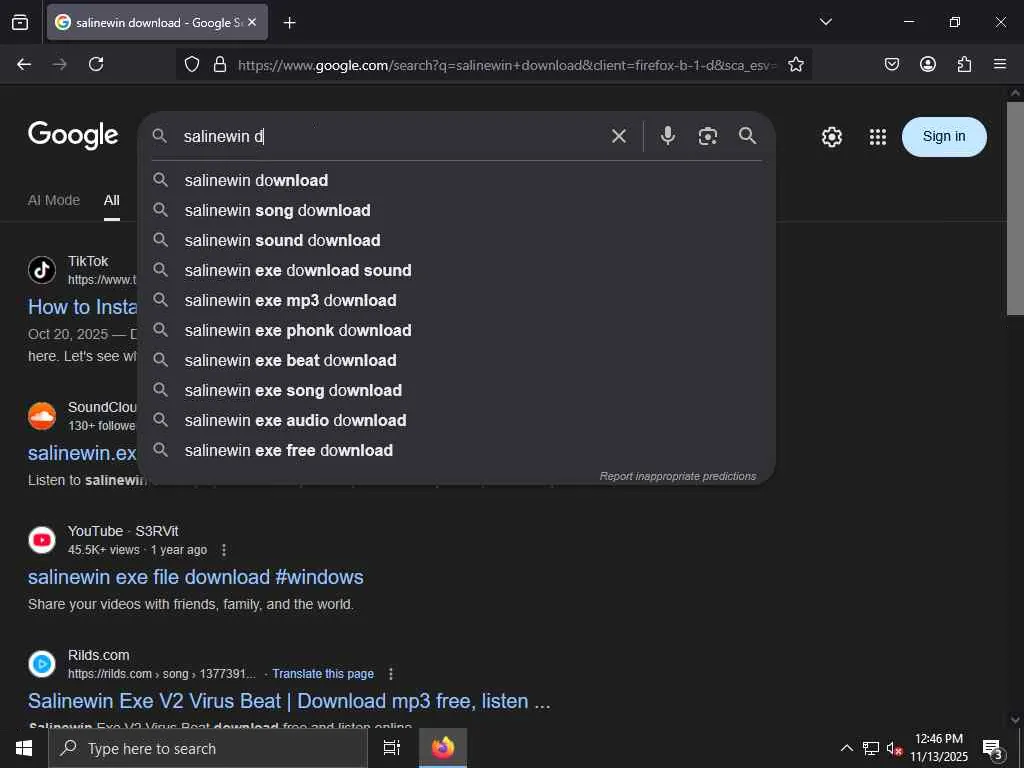Go to Google homepage via logo
The height and width of the screenshot is (768, 1024).
[73, 135]
